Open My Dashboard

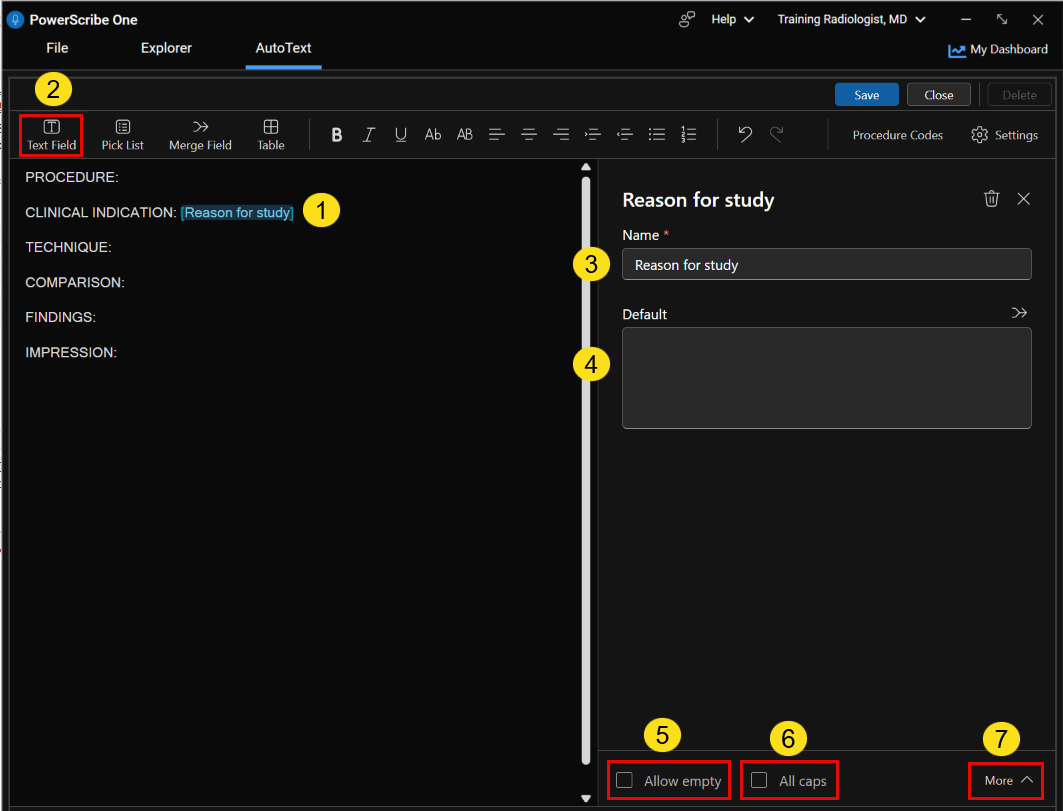tap(998, 50)
